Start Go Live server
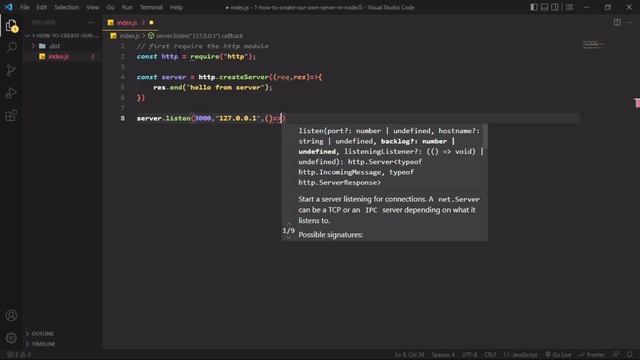Image resolution: width=640 pixels, height=360 pixels. click(x=558, y=354)
